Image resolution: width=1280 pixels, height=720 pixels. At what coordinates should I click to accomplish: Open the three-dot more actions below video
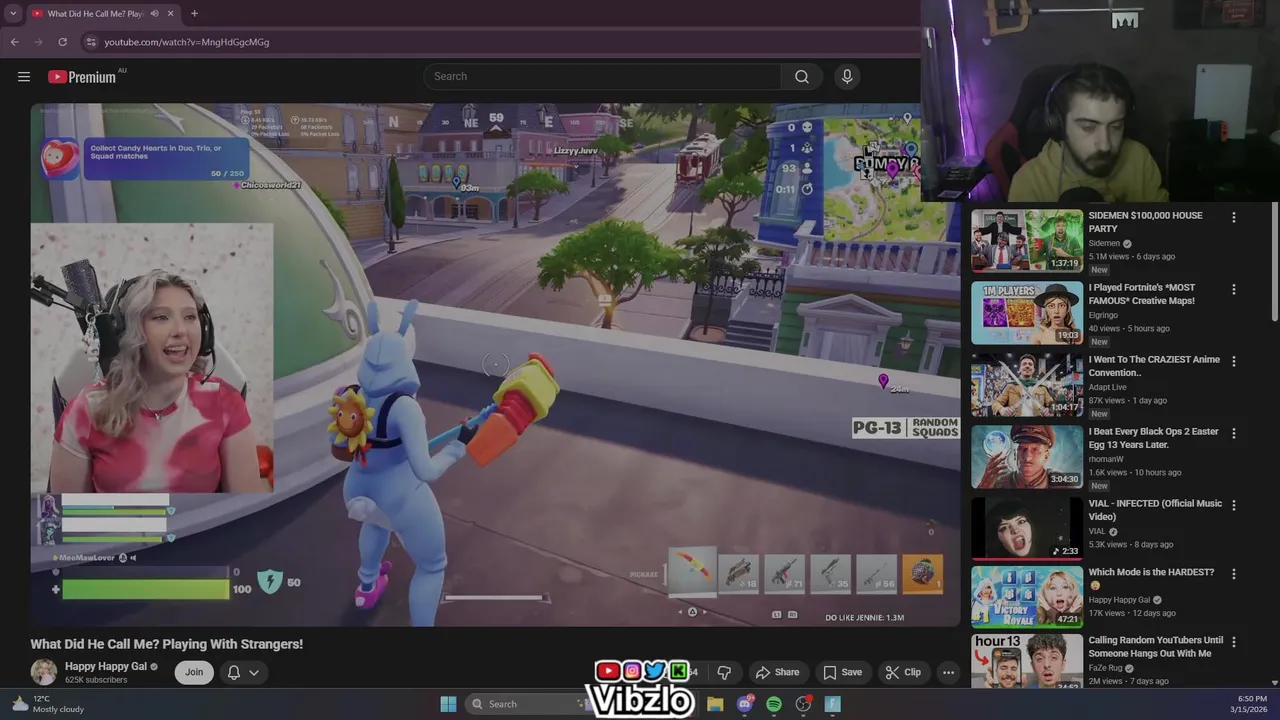948,672
